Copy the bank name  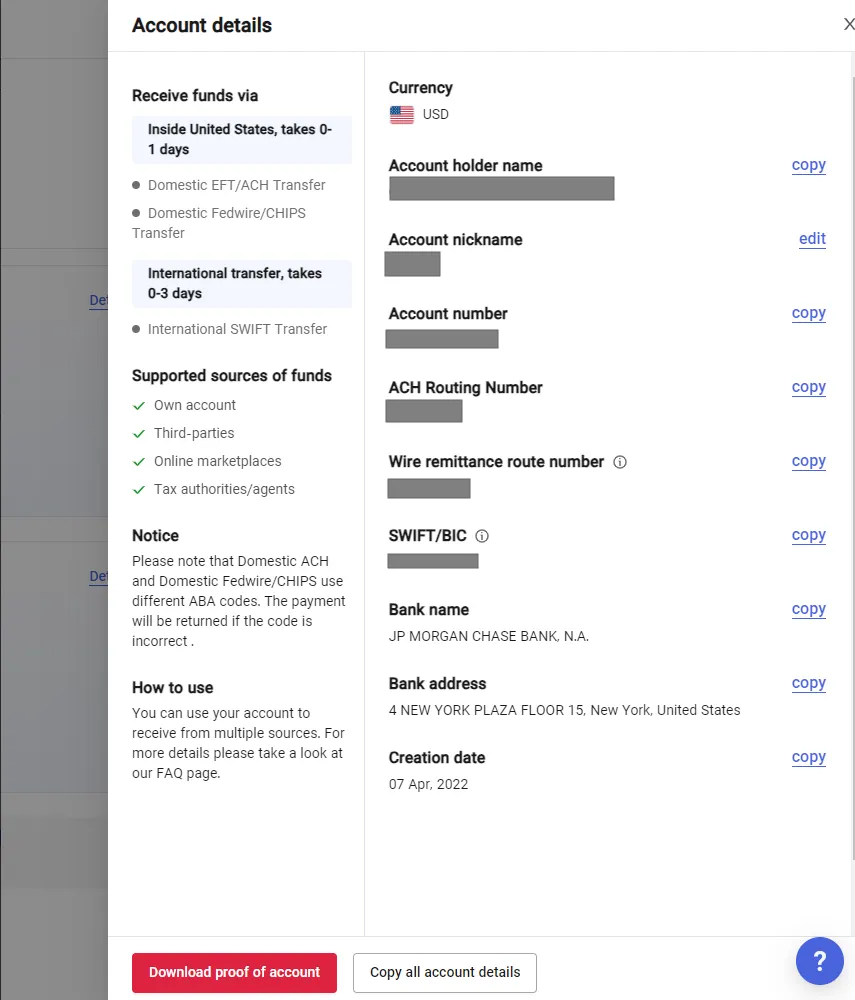coord(808,609)
